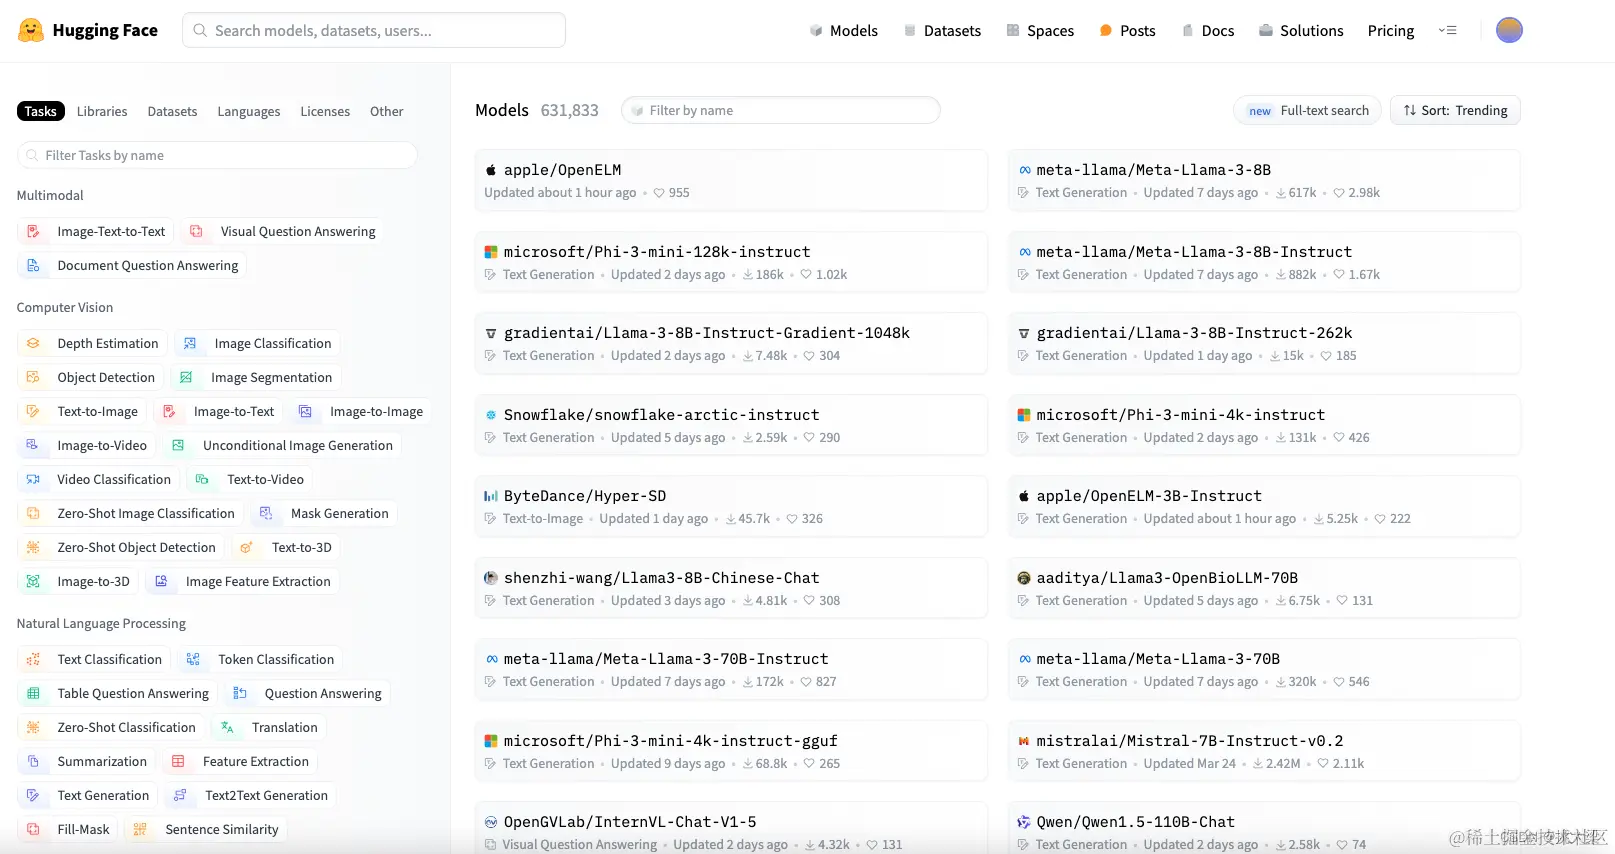1615x854 pixels.
Task: Open aaditya/Llama3-OpenBioLLM-70B model card
Action: [1264, 588]
